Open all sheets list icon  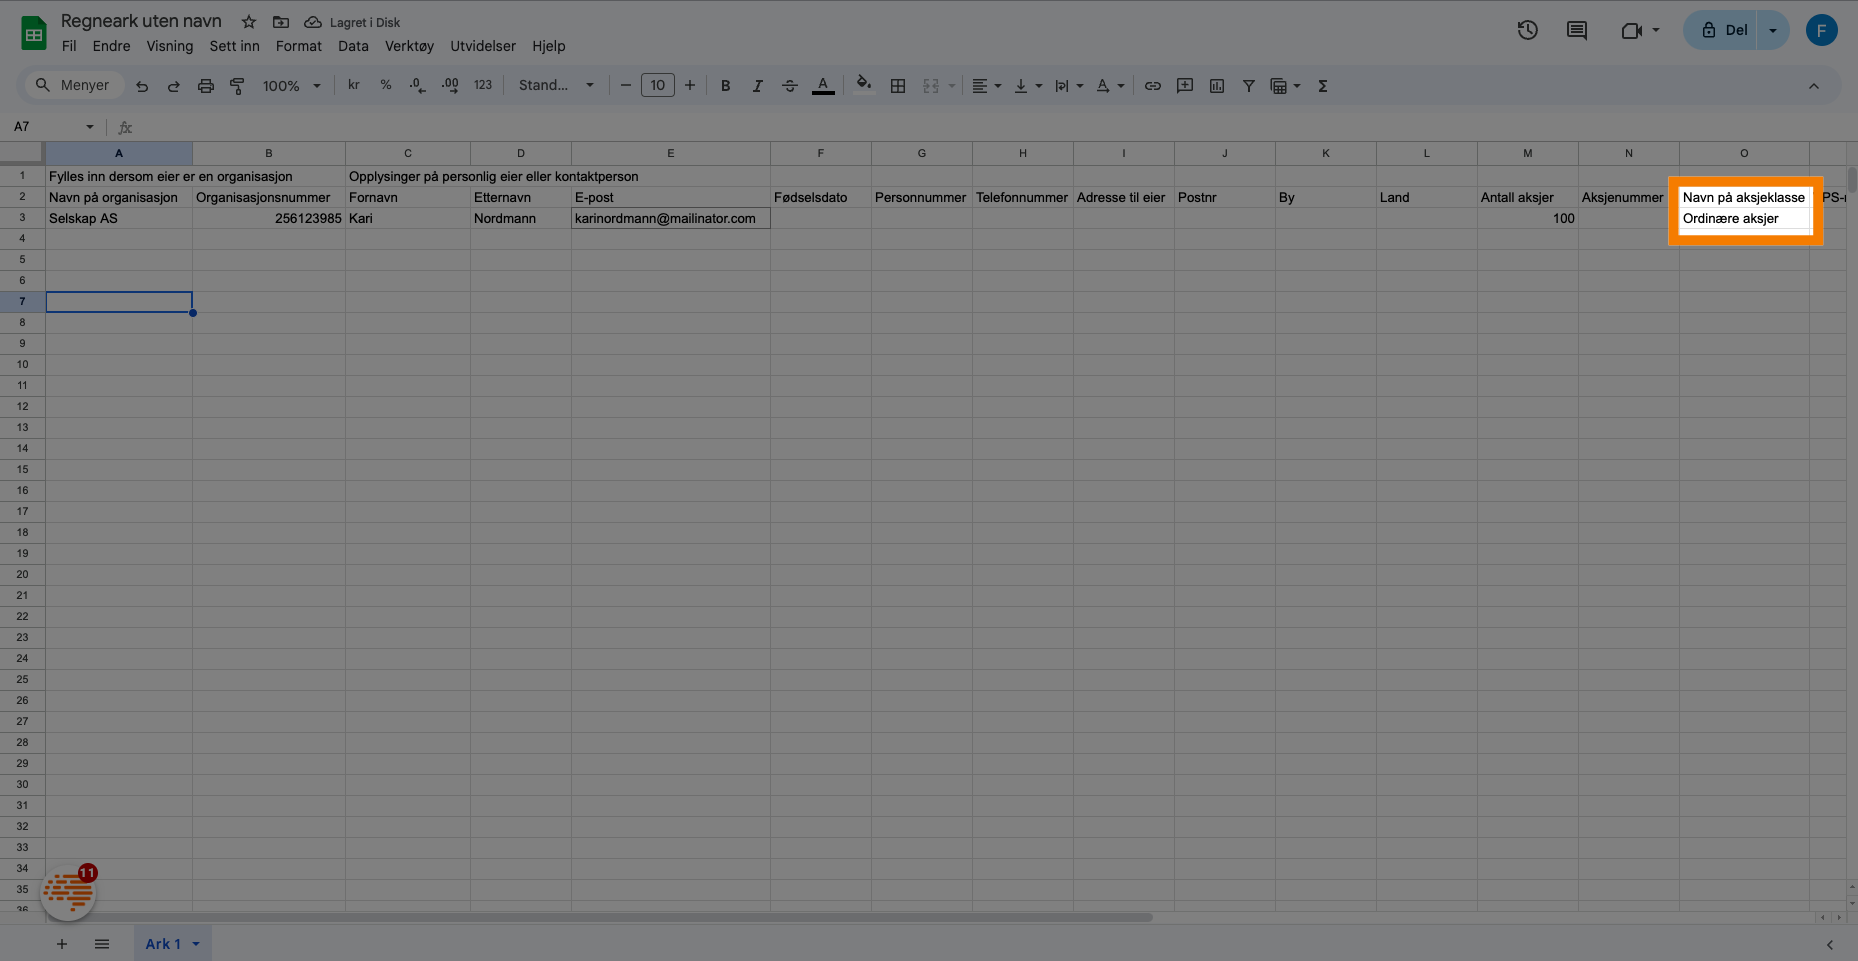[102, 944]
